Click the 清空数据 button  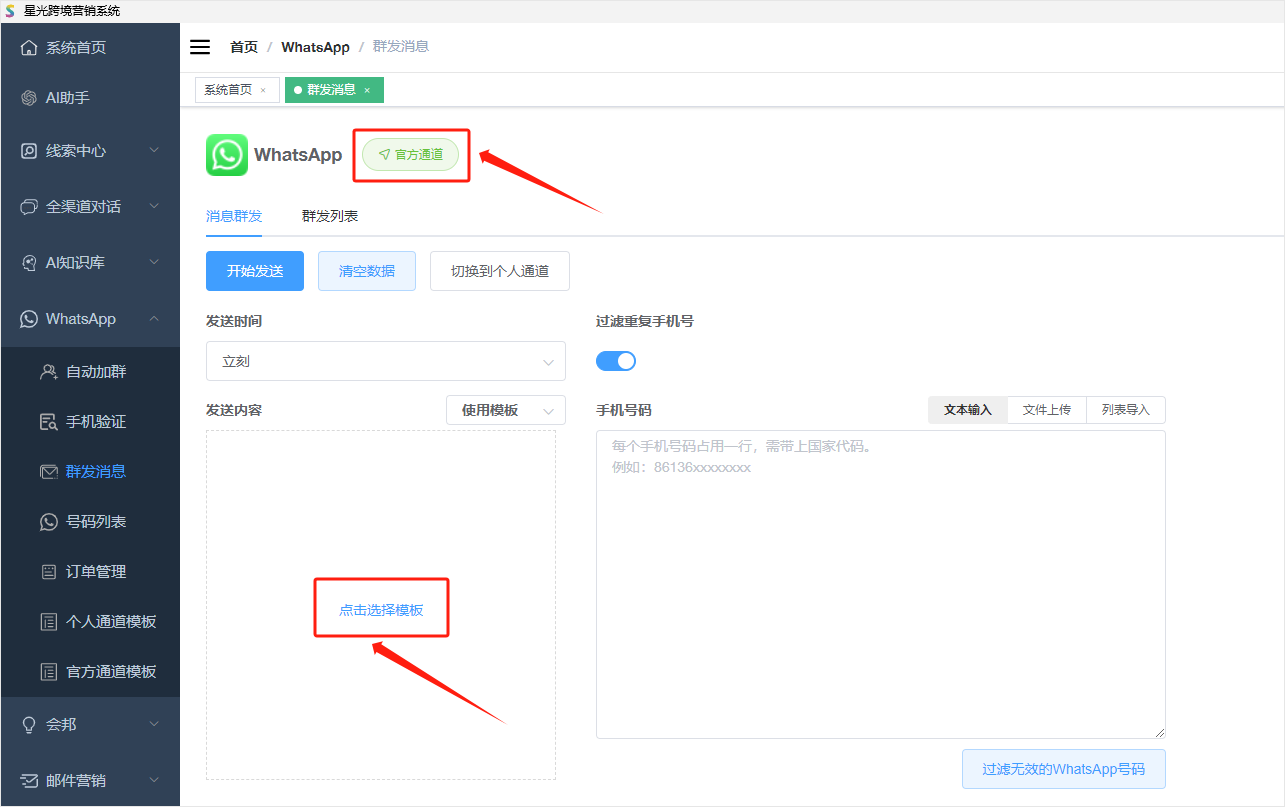point(367,271)
